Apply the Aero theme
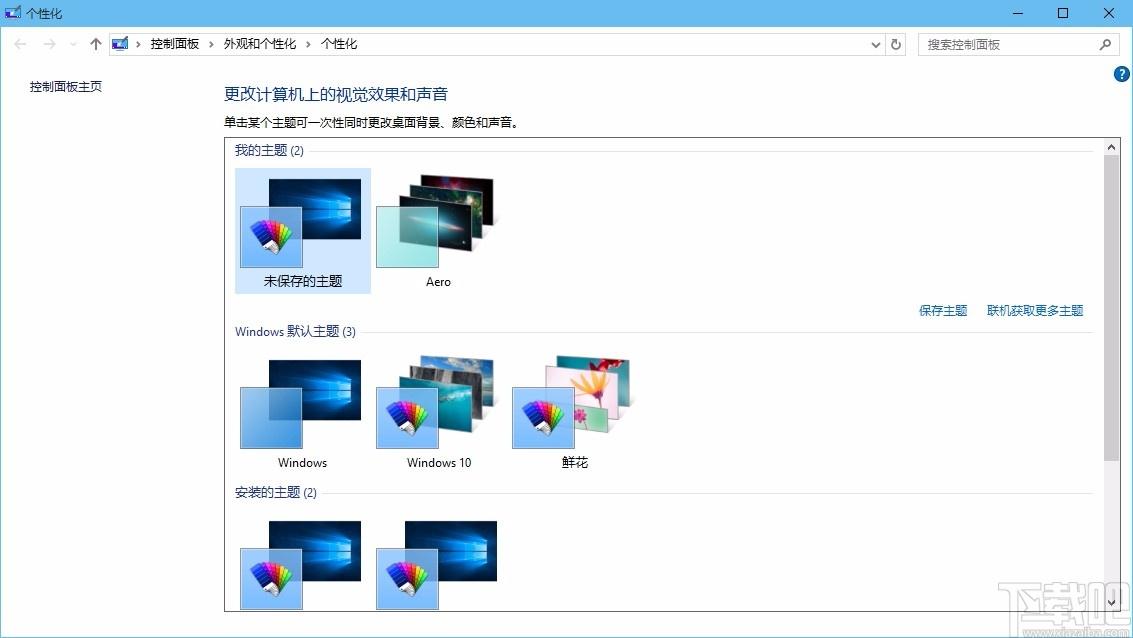 coord(438,230)
